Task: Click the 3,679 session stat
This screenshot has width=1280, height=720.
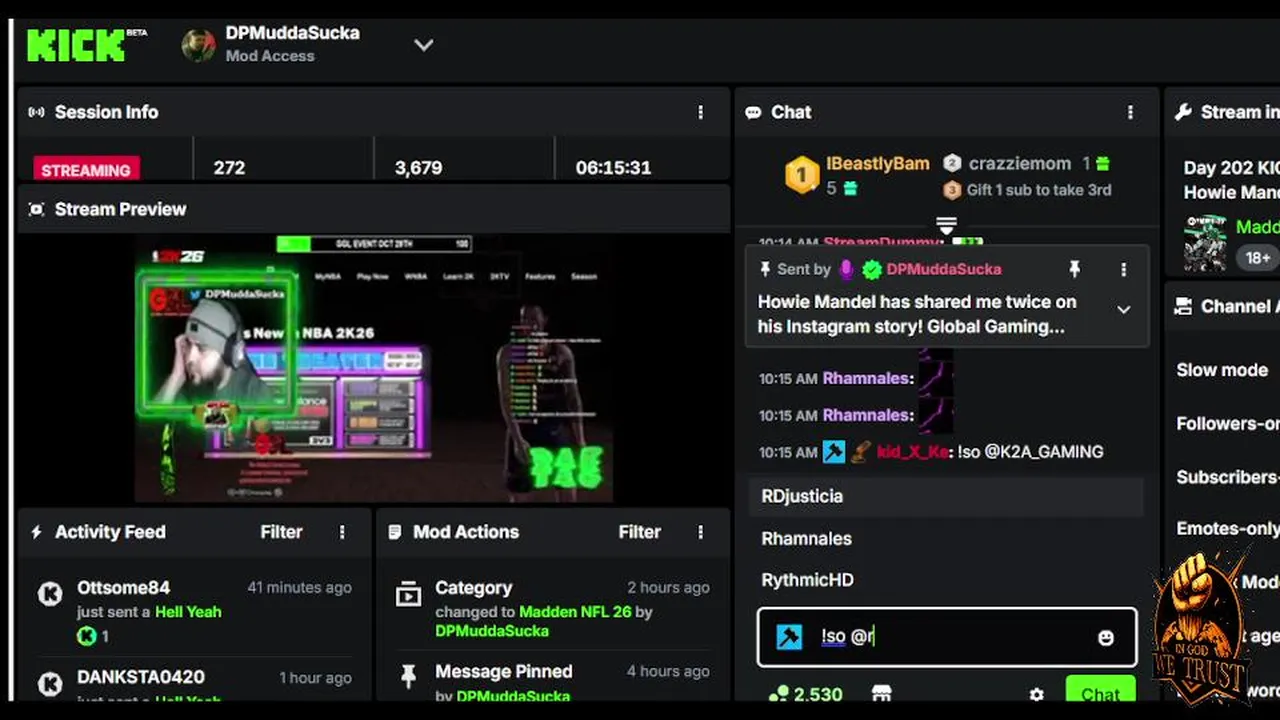Action: [418, 168]
